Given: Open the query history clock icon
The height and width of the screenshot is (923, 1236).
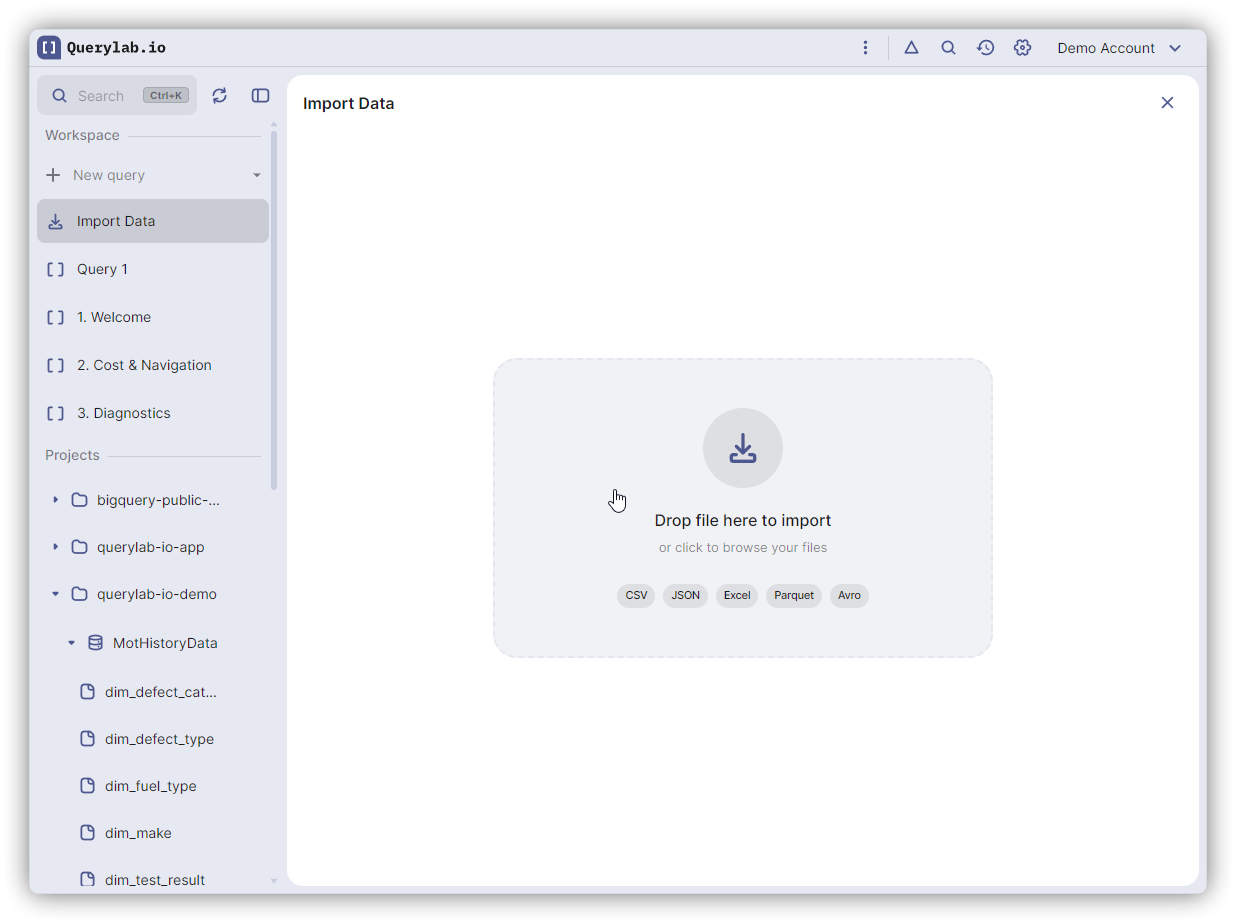Looking at the screenshot, I should [x=985, y=48].
